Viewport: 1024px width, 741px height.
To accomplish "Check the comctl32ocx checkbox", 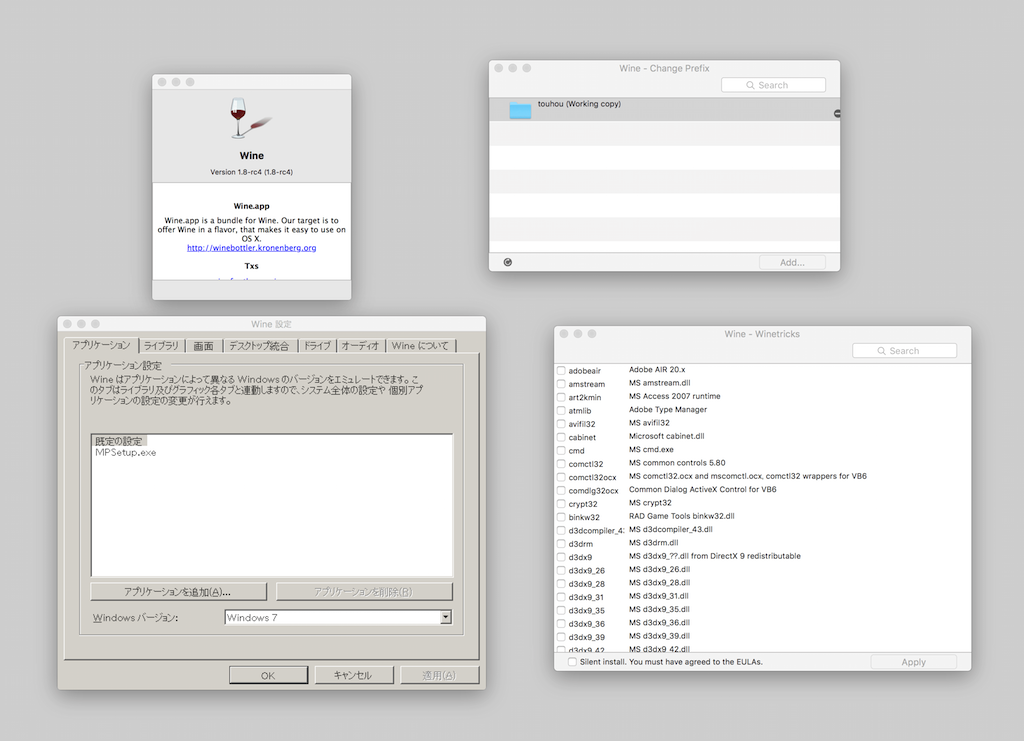I will pos(561,477).
